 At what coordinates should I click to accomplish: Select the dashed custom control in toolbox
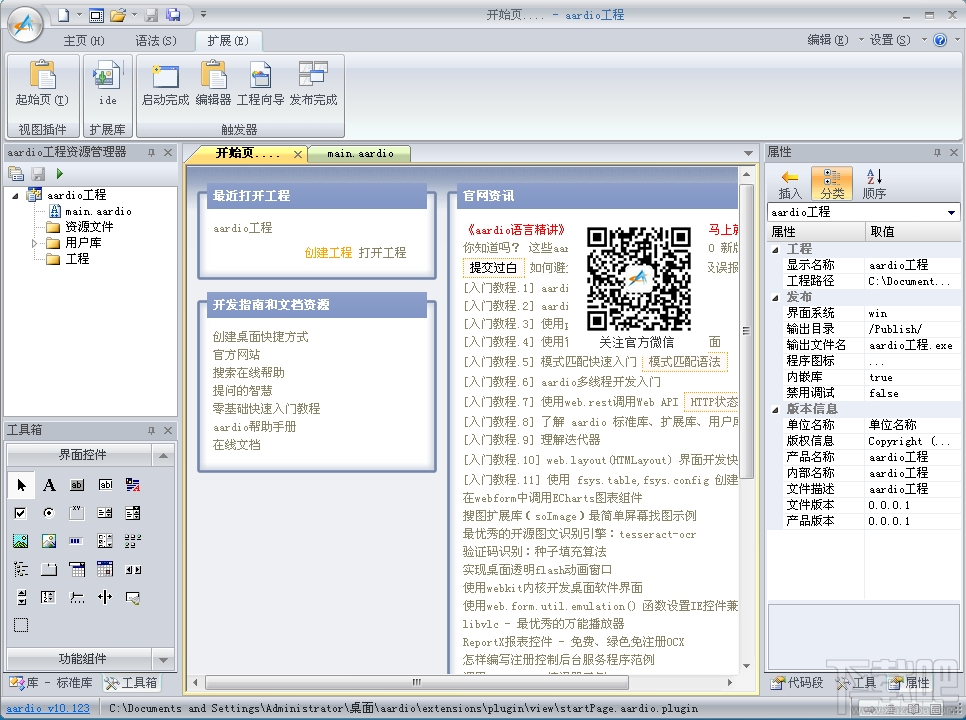click(x=21, y=625)
